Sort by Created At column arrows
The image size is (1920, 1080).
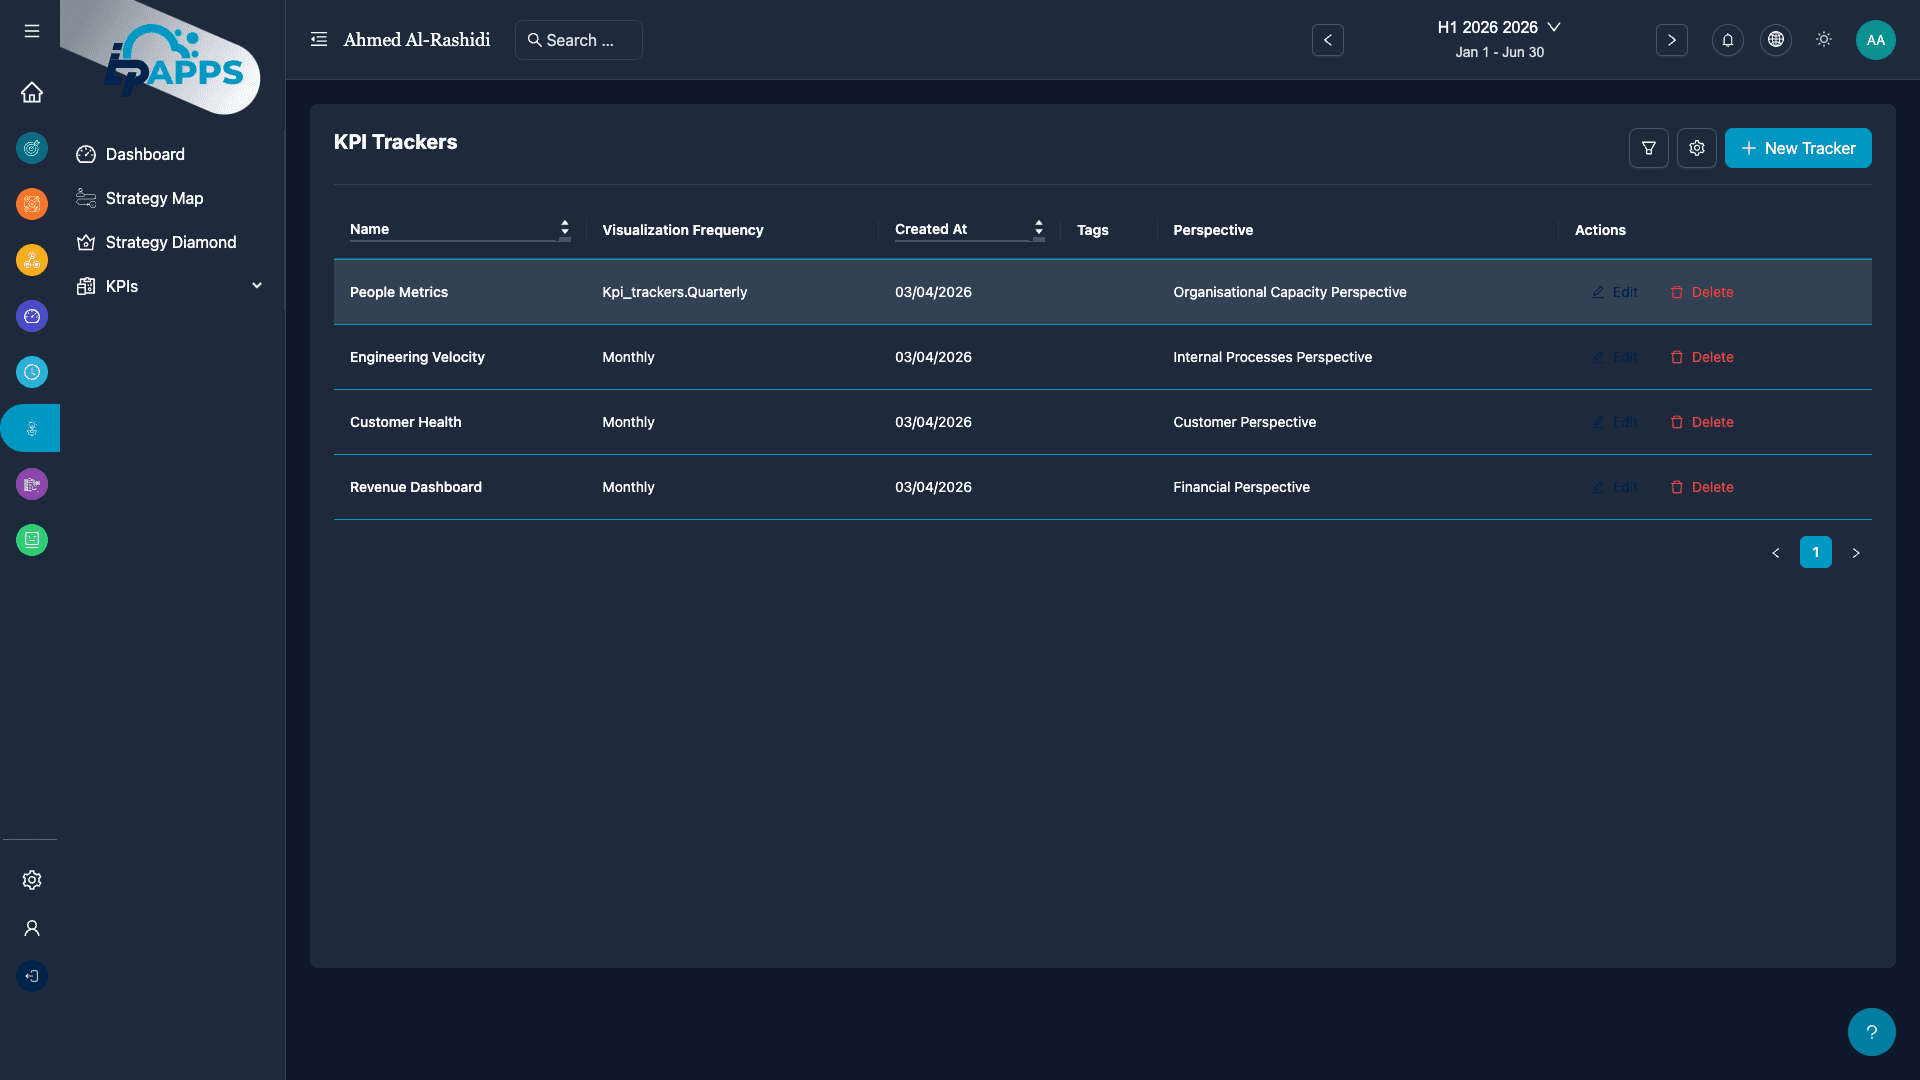click(1039, 229)
